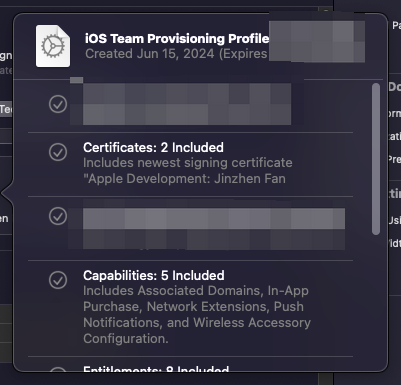Click the popover's pointer arrow on its left edge
This screenshot has width=401, height=385.
pyautogui.click(x=7, y=193)
